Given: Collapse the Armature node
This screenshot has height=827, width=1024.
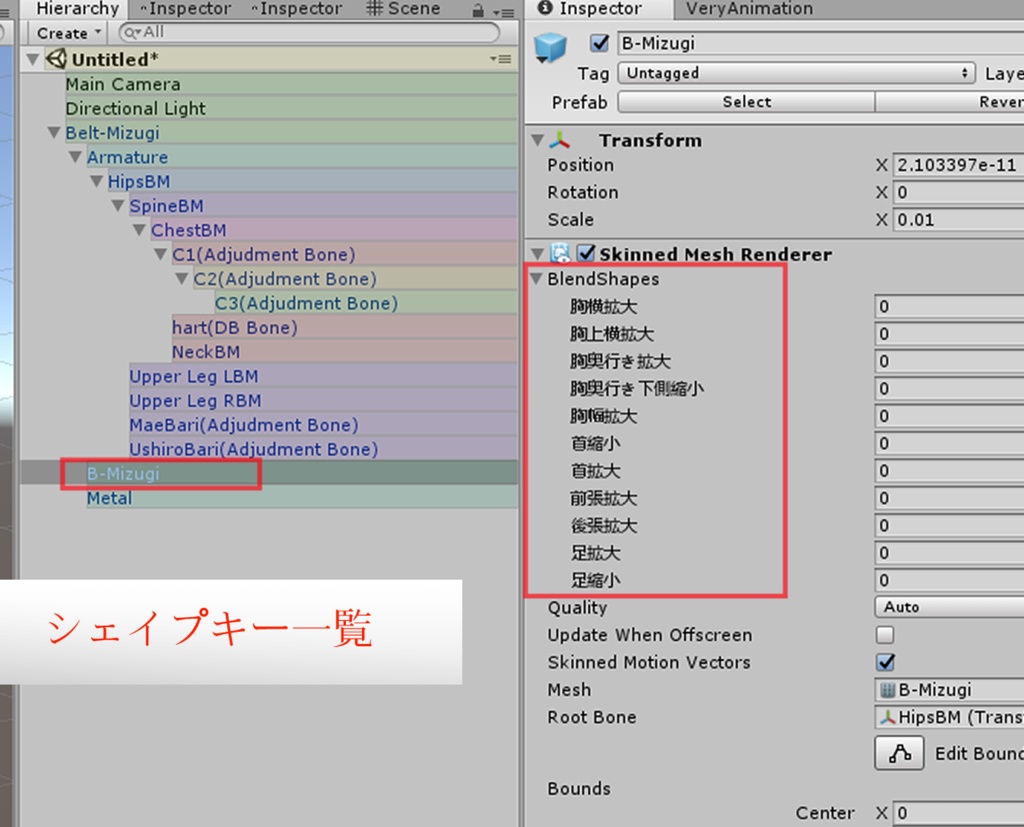Looking at the screenshot, I should (75, 157).
